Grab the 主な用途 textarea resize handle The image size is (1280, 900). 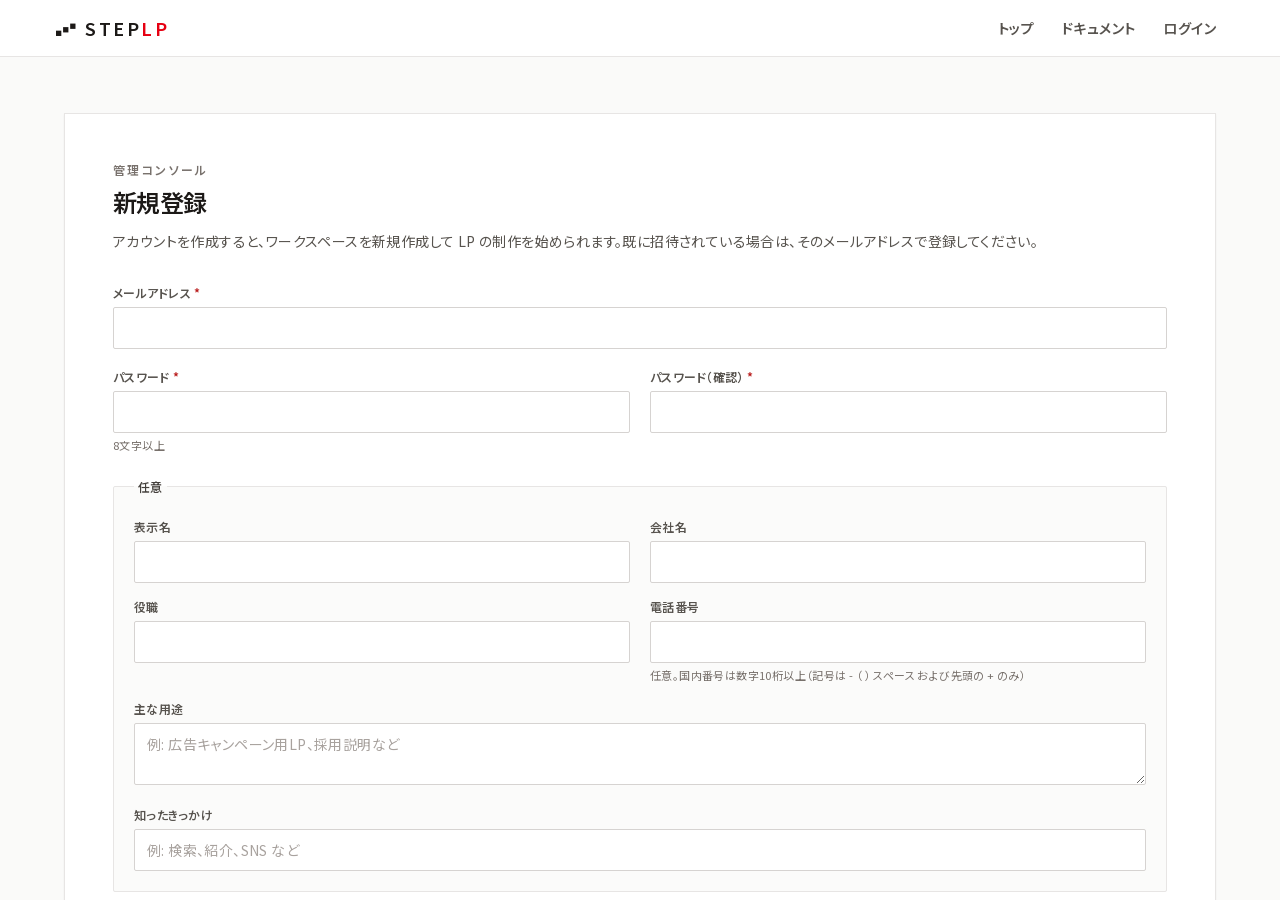point(1139,778)
